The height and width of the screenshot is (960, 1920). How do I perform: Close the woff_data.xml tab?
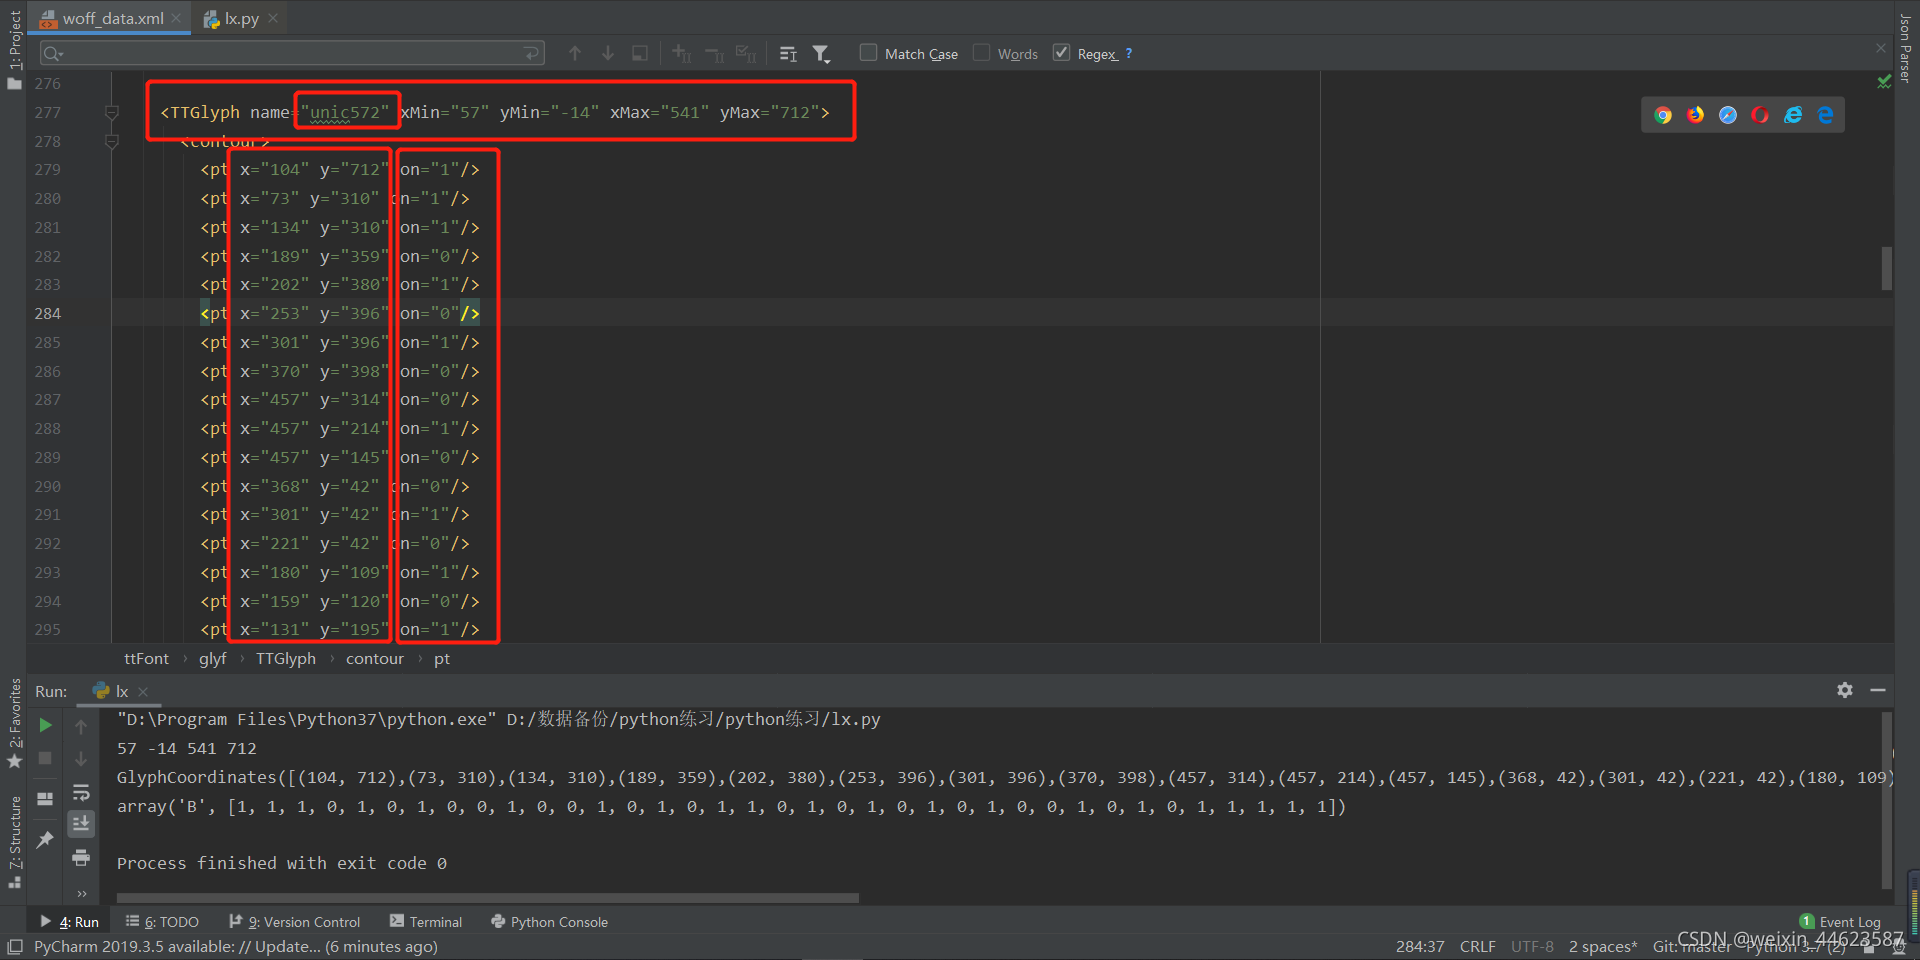(176, 18)
